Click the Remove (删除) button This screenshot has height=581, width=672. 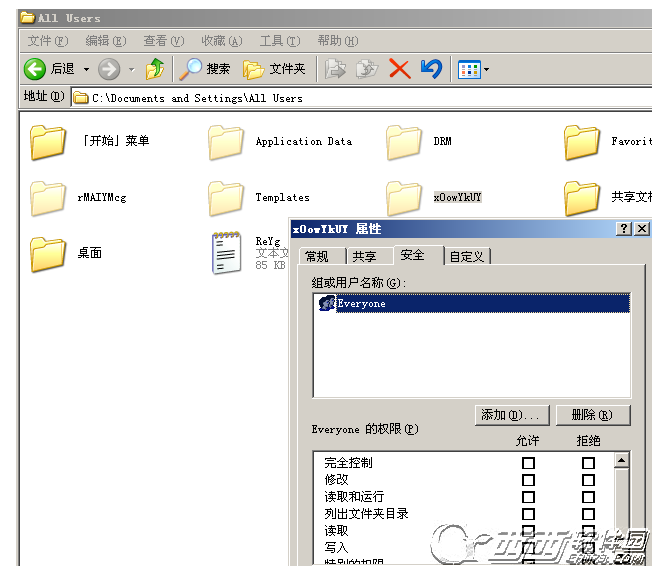pyautogui.click(x=591, y=415)
